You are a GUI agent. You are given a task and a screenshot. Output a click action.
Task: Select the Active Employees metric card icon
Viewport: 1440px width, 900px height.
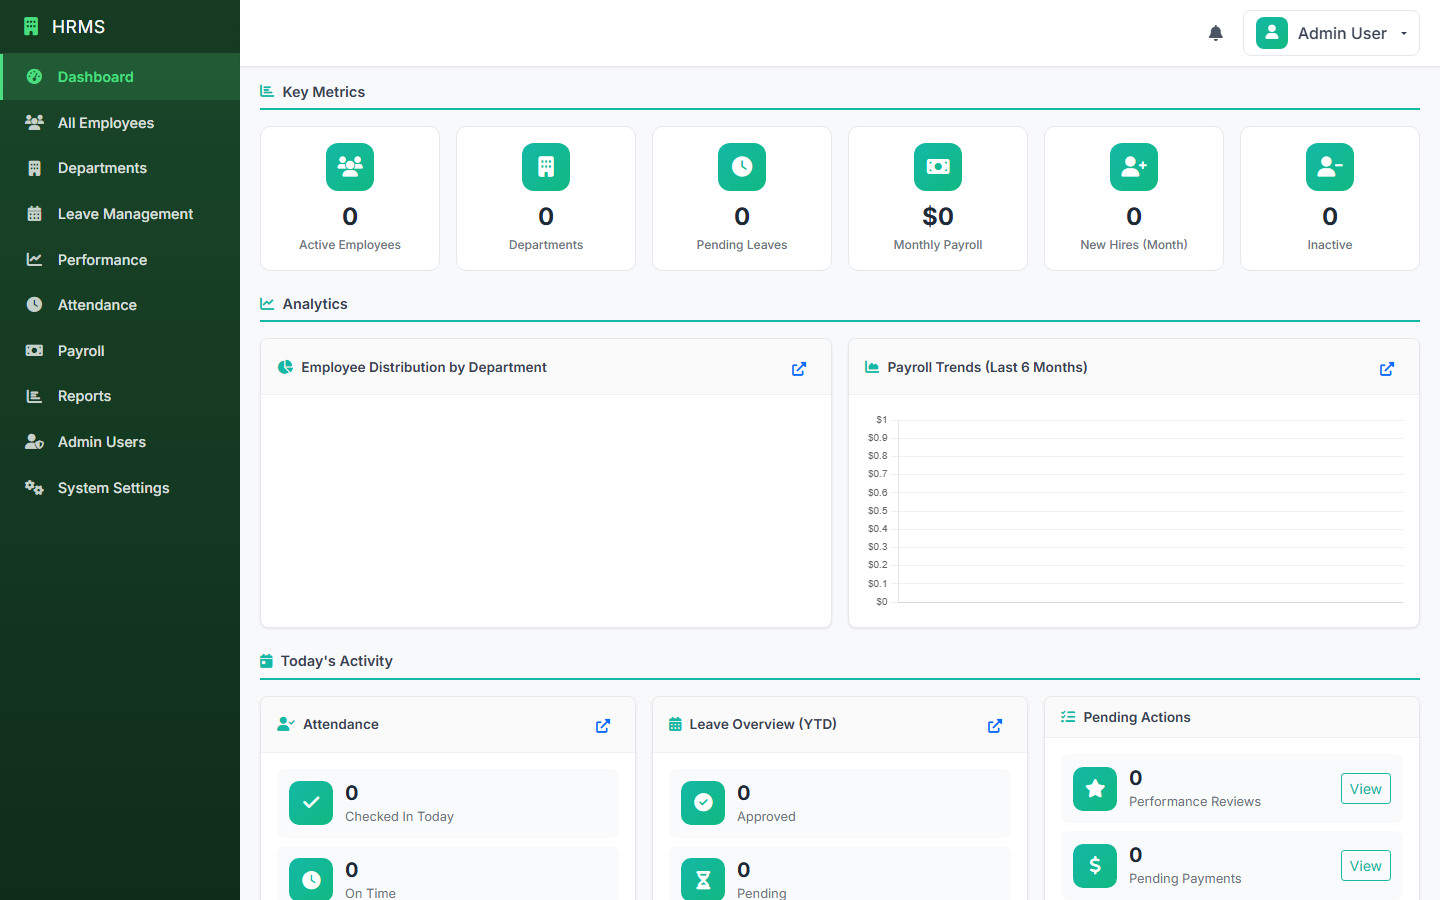point(350,167)
